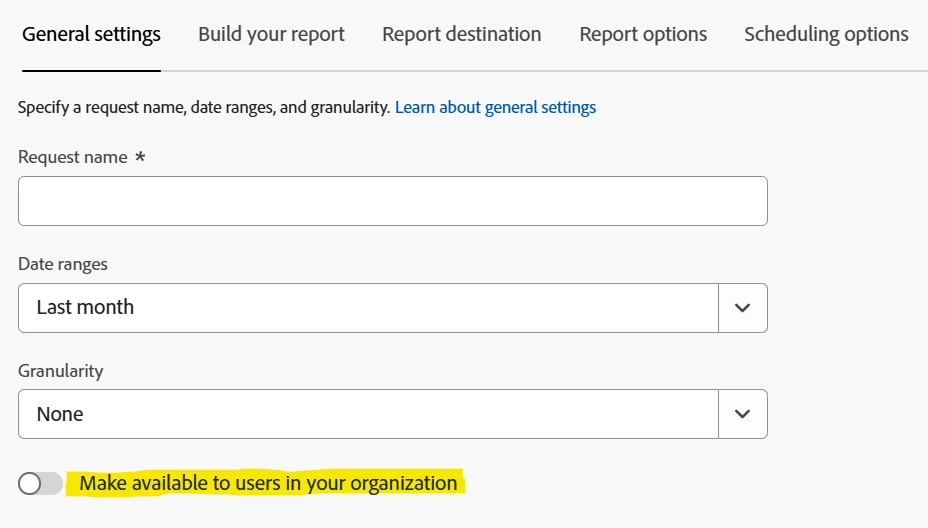Click the required asterisk beside Request name
This screenshot has height=528, width=928.
point(140,157)
